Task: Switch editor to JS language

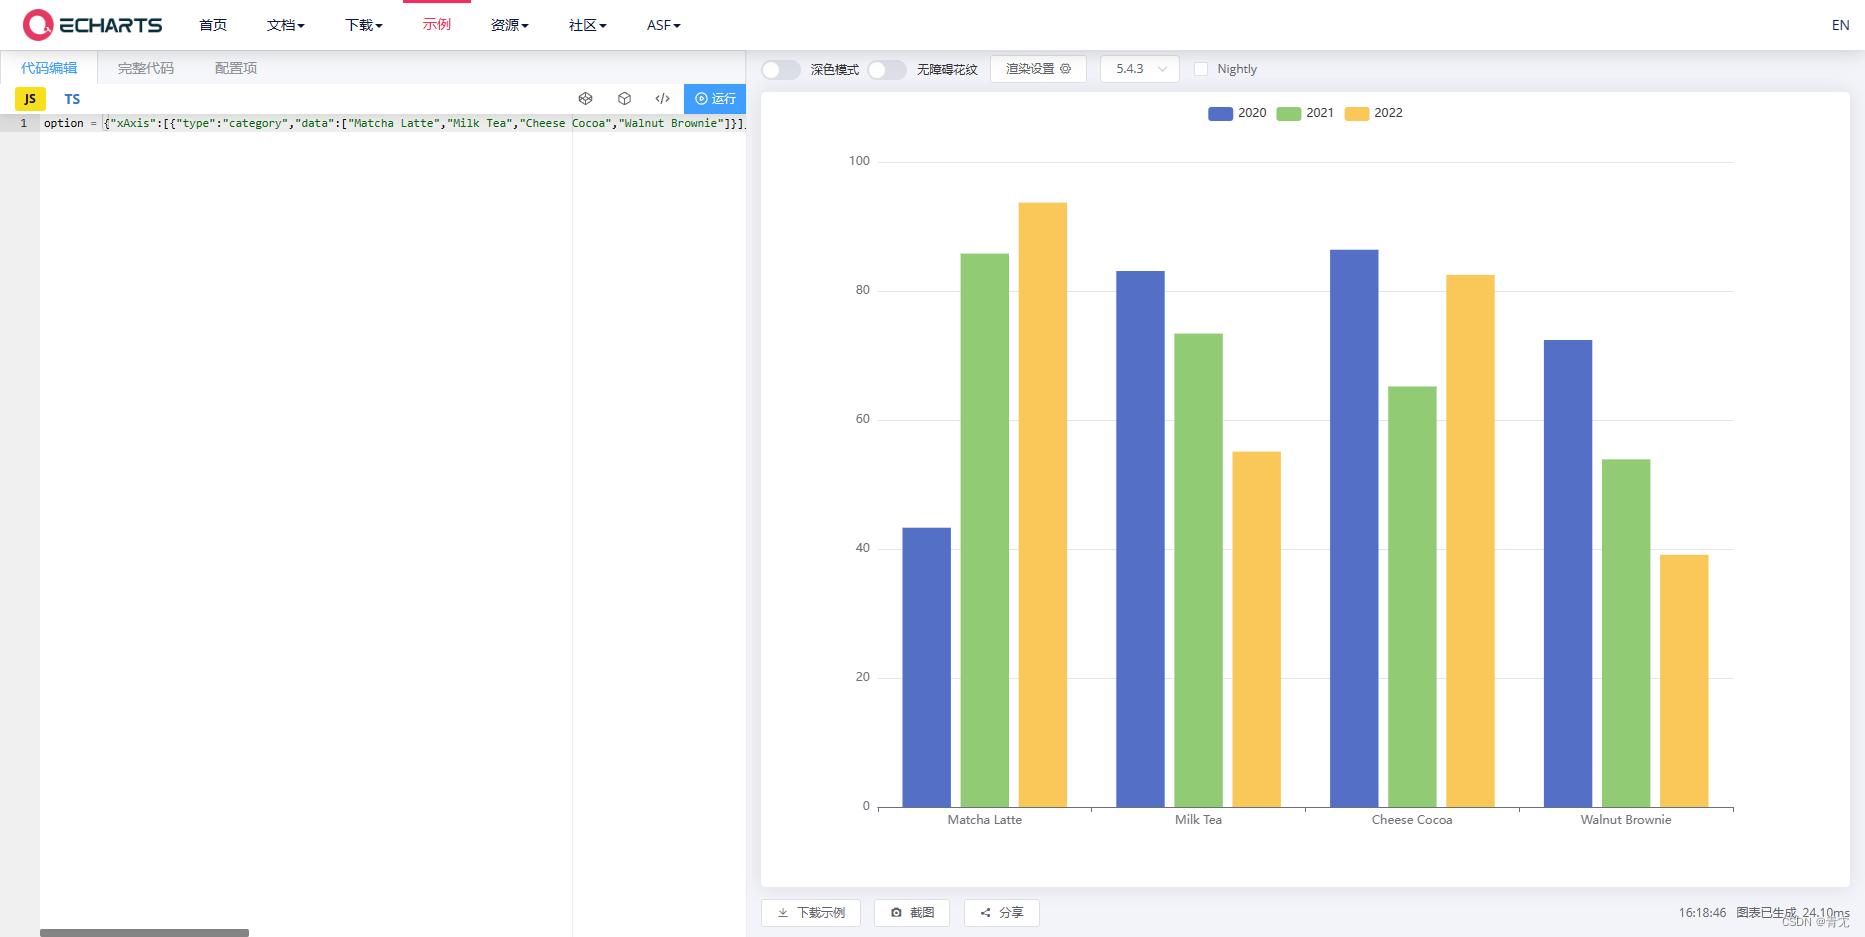Action: tap(30, 99)
